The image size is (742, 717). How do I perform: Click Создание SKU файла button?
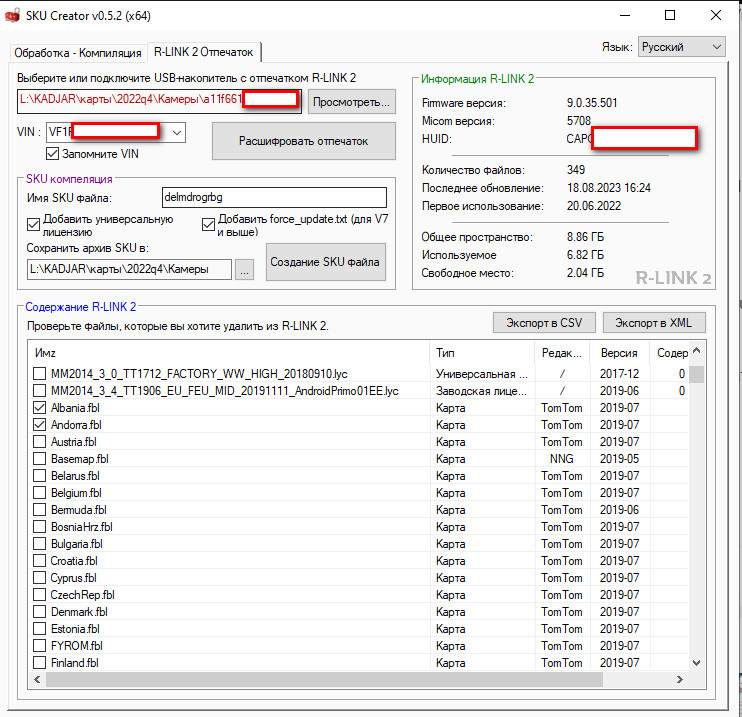(326, 262)
